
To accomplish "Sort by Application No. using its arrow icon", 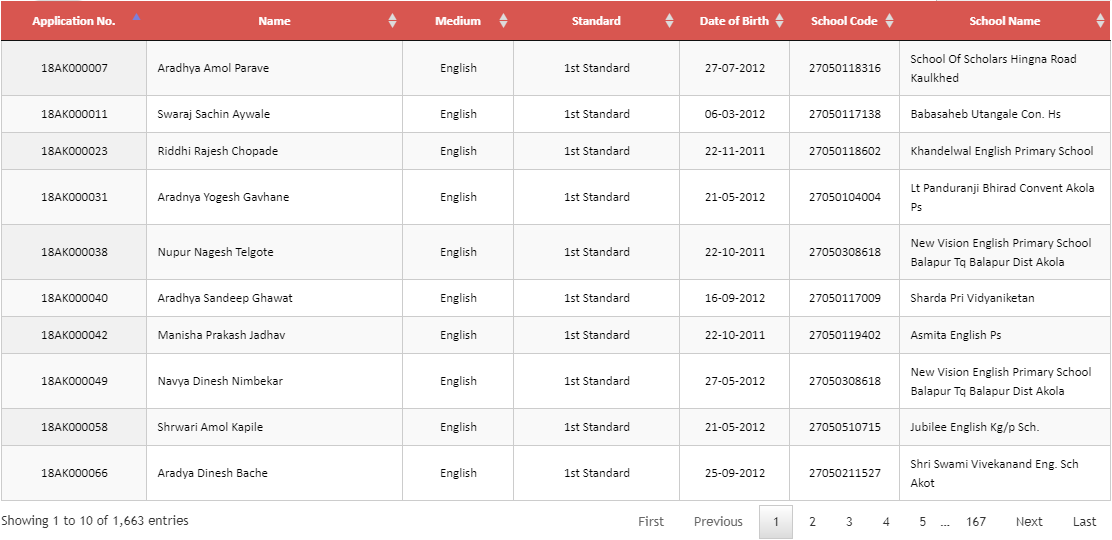I will pyautogui.click(x=137, y=16).
